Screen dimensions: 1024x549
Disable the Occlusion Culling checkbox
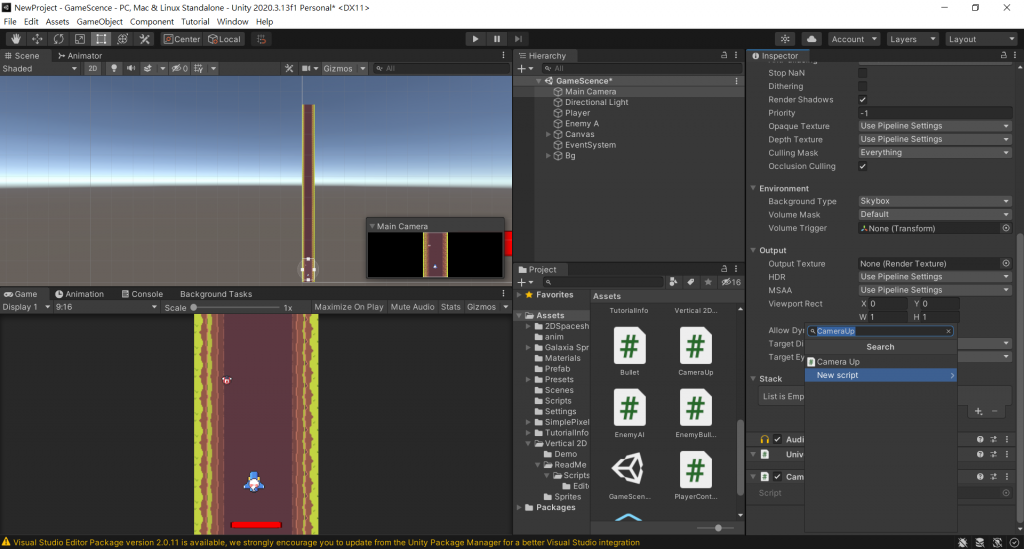click(863, 166)
